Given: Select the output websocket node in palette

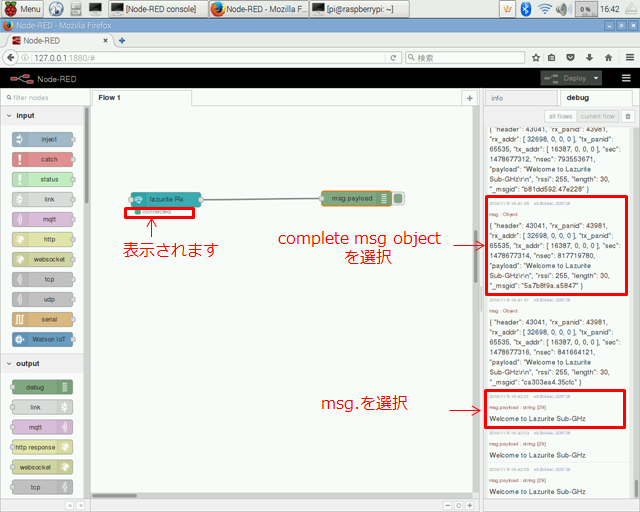Looking at the screenshot, I should (x=42, y=467).
